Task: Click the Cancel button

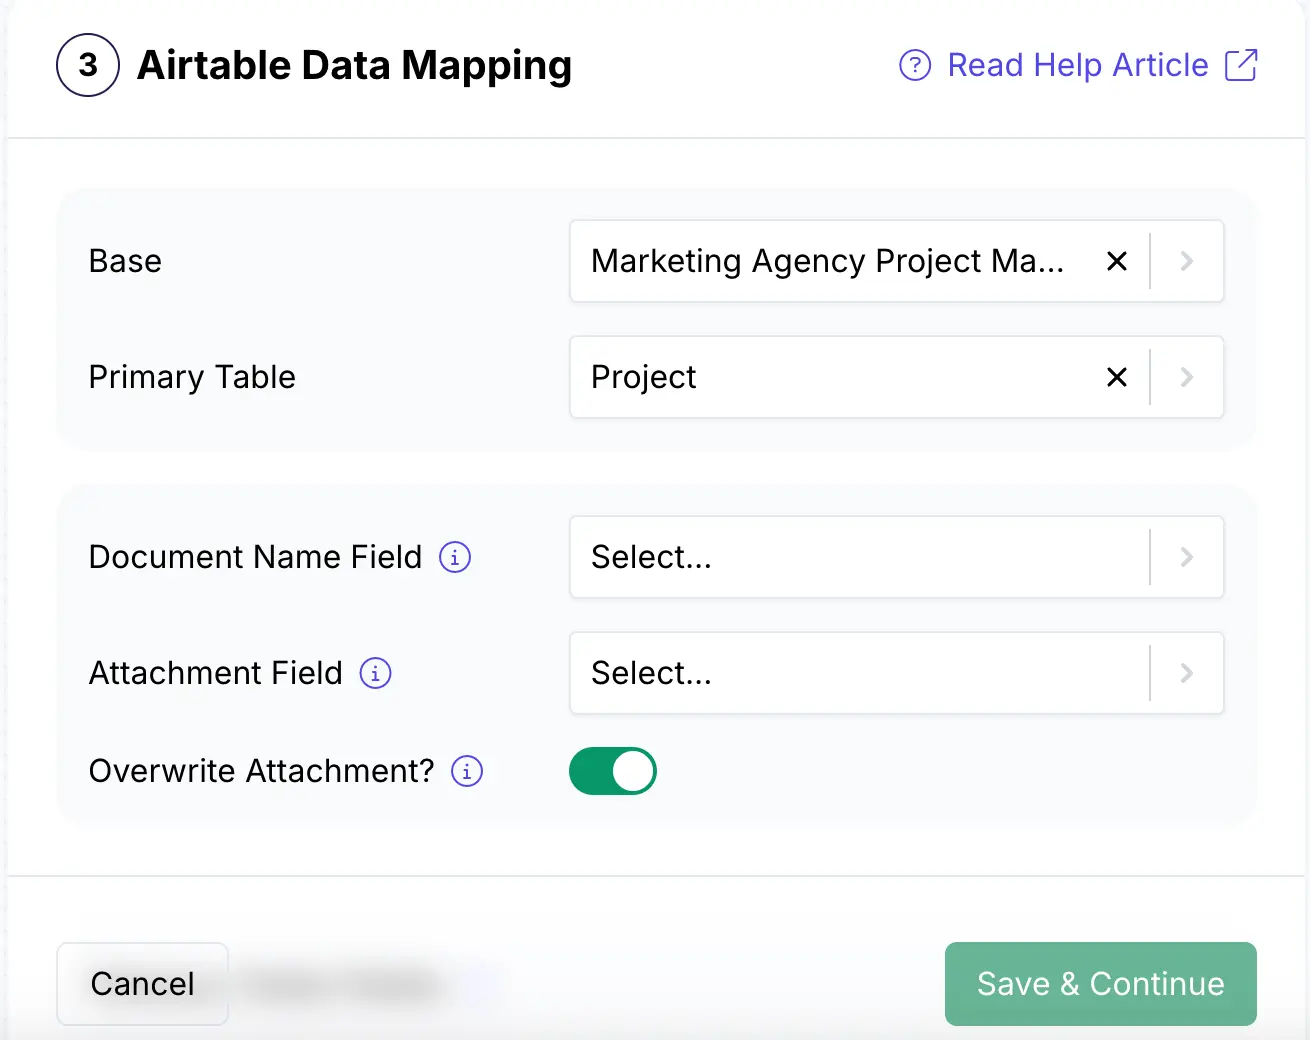Action: (142, 984)
